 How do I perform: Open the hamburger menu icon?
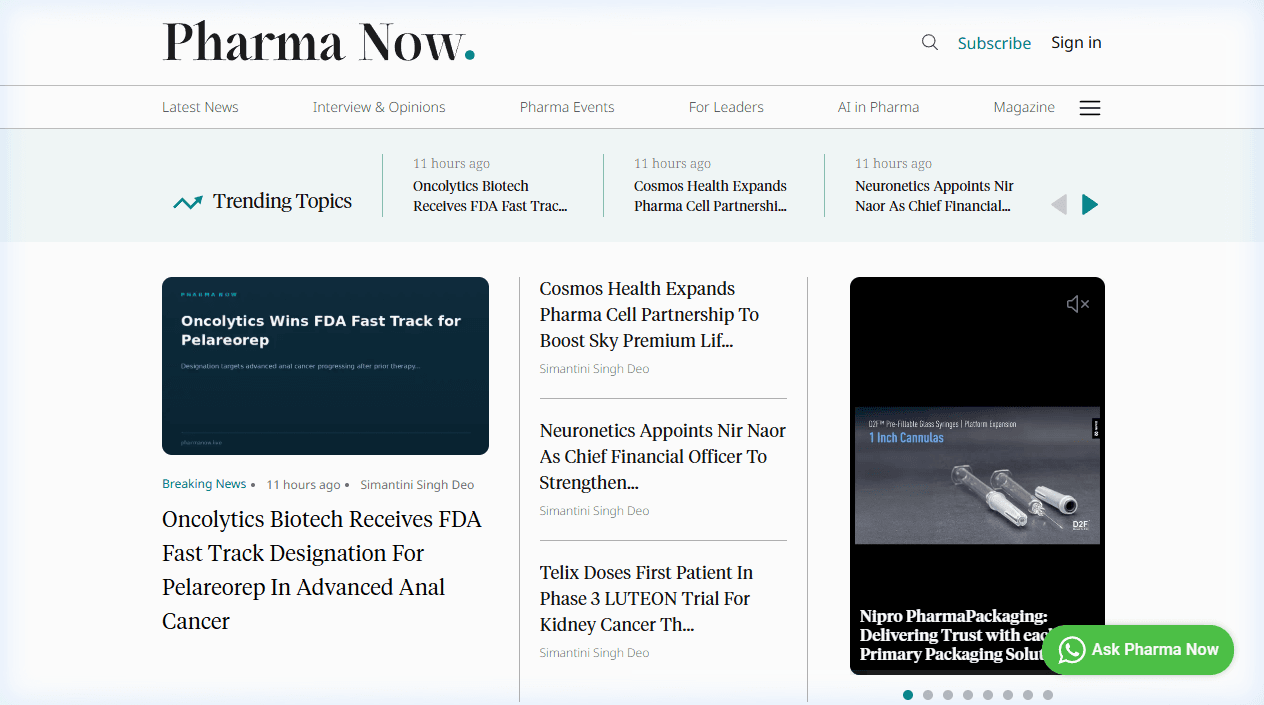pyautogui.click(x=1090, y=108)
